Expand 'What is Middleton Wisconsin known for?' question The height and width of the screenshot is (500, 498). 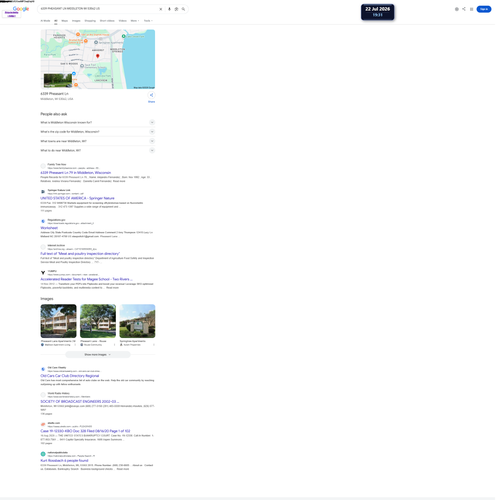98,122
